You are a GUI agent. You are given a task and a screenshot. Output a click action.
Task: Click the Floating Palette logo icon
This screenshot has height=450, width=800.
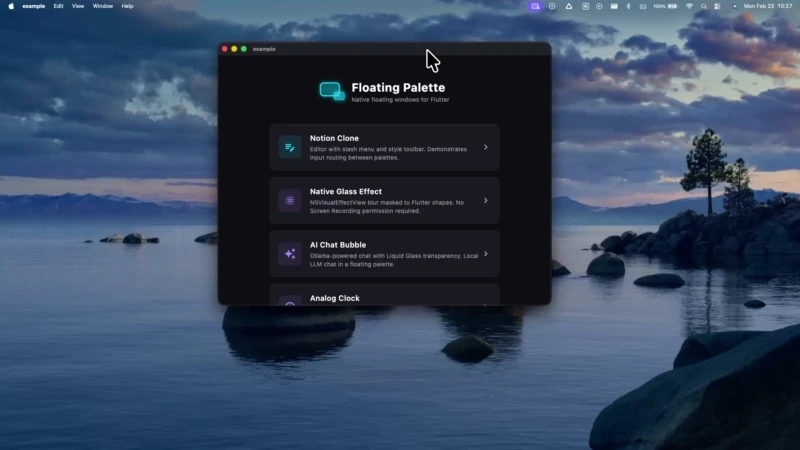[332, 92]
